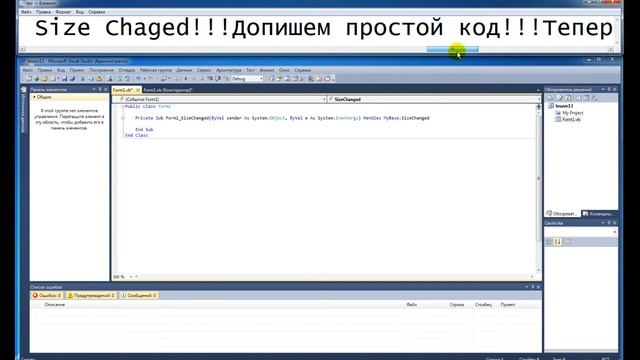Click the Notepad horizontal scrollbar thumb
Viewport: 640px width, 360px height.
(453, 49)
